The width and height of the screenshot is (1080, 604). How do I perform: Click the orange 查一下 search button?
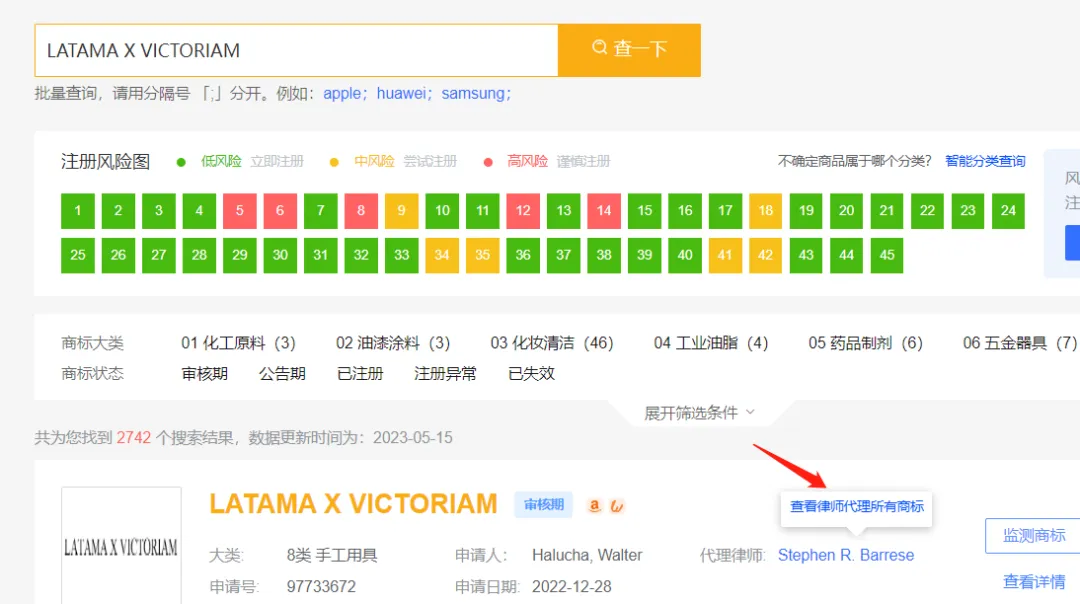coord(630,50)
